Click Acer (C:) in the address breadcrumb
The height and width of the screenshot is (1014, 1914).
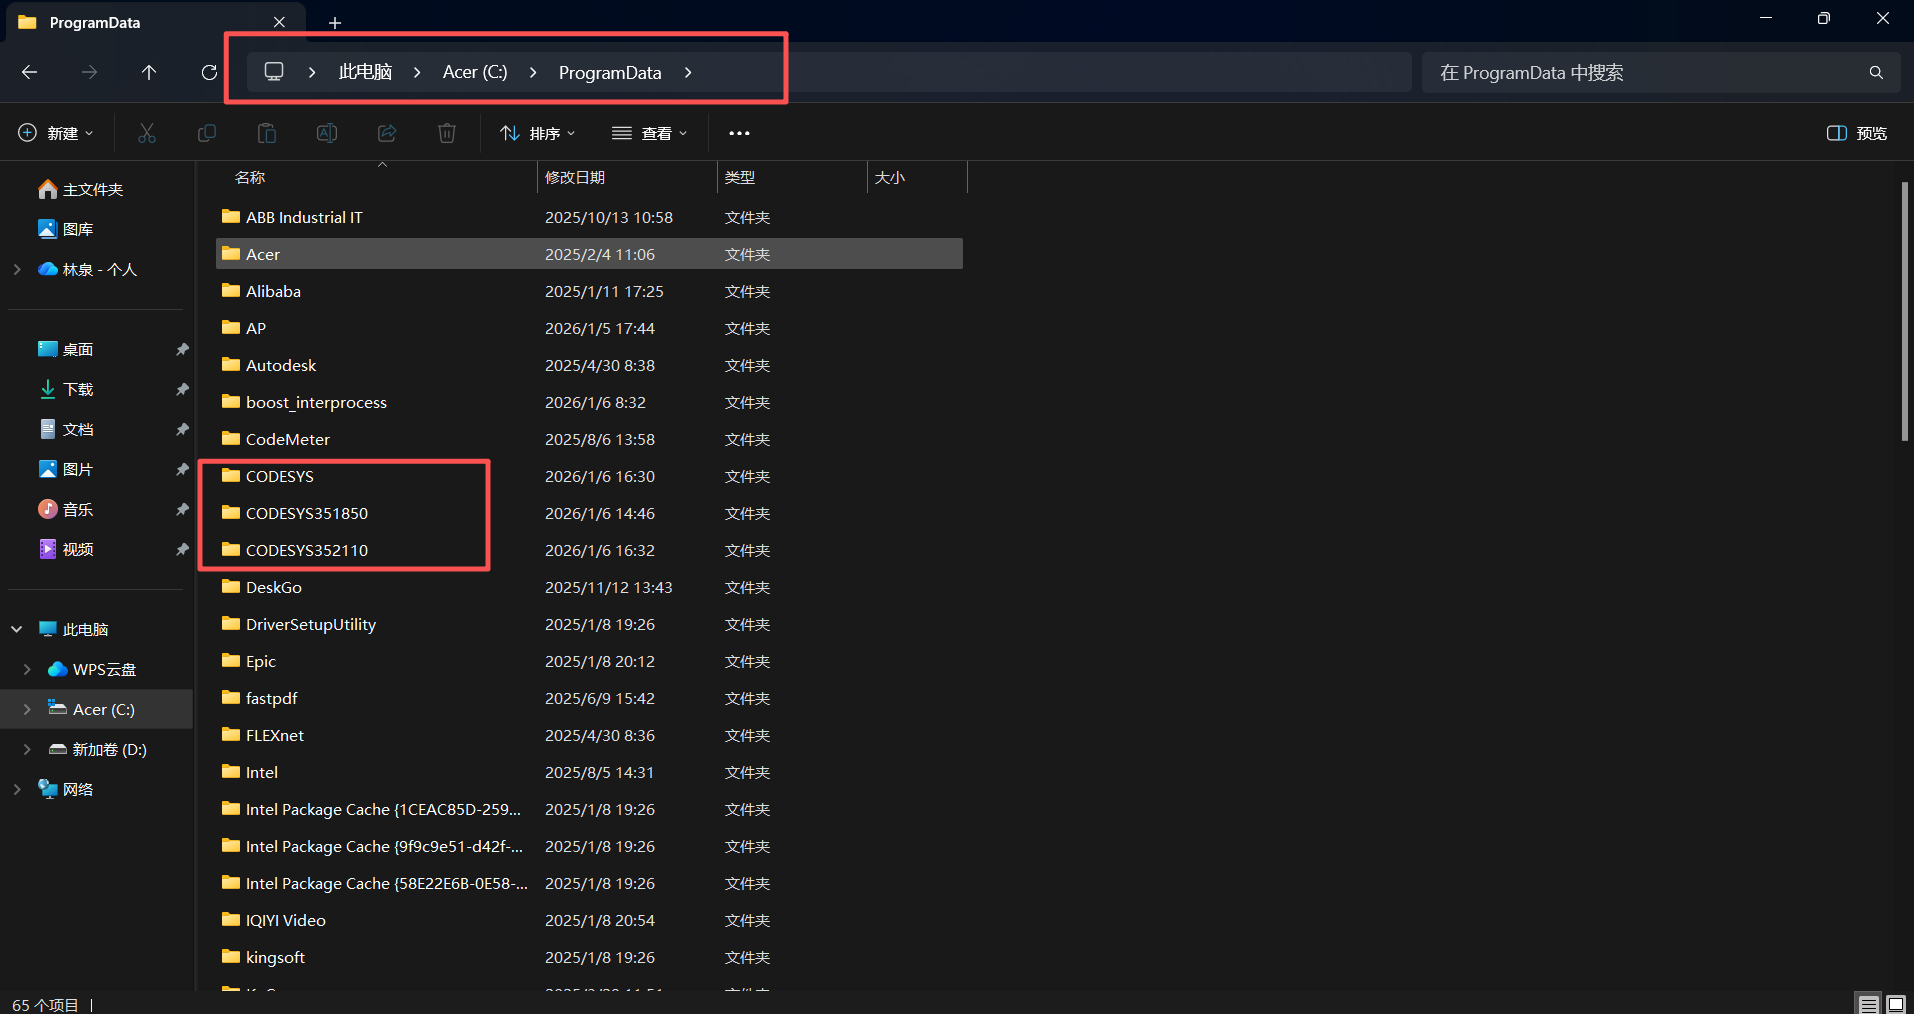(475, 72)
